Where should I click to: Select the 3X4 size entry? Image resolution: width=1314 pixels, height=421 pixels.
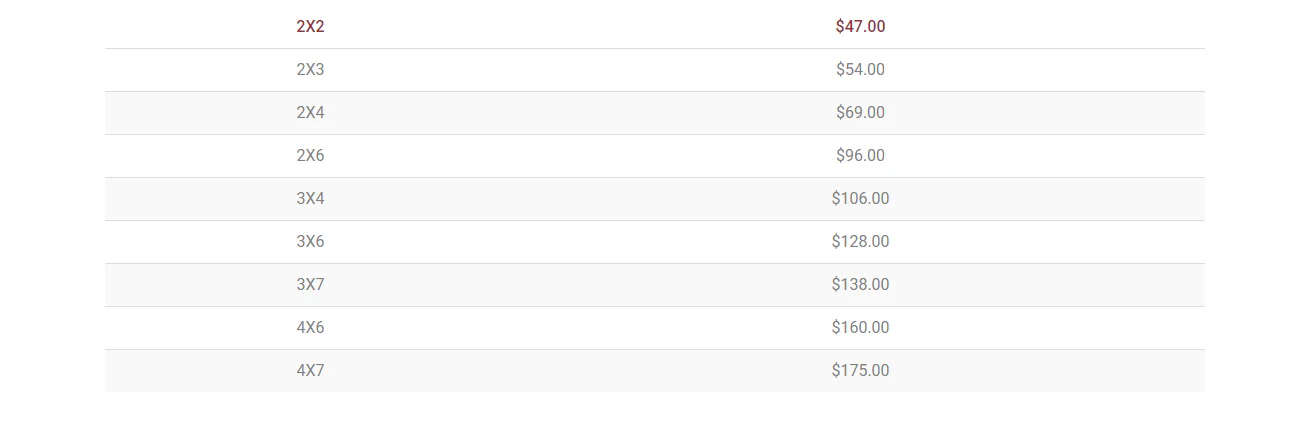click(x=310, y=199)
